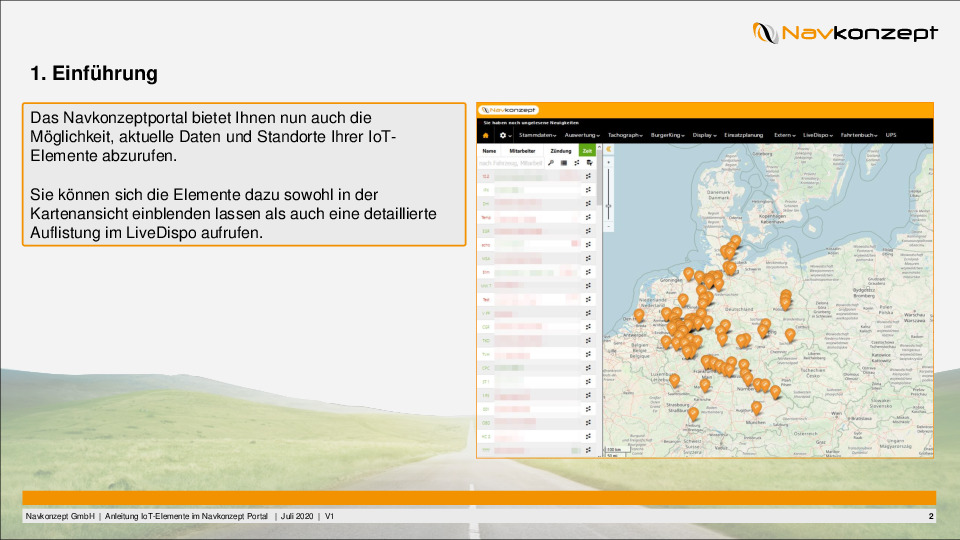Click the Navkonzept logo at slide top

[x=845, y=32]
